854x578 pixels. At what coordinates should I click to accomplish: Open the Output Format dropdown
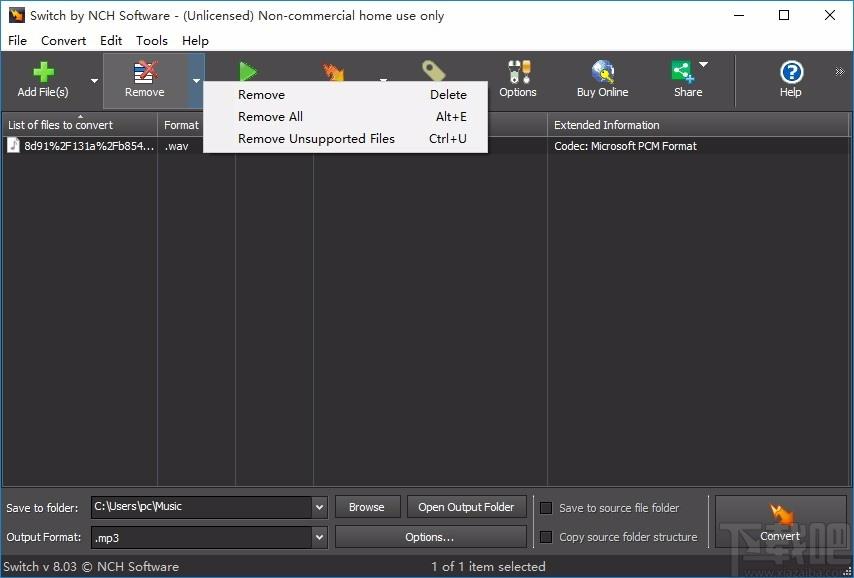pos(320,537)
